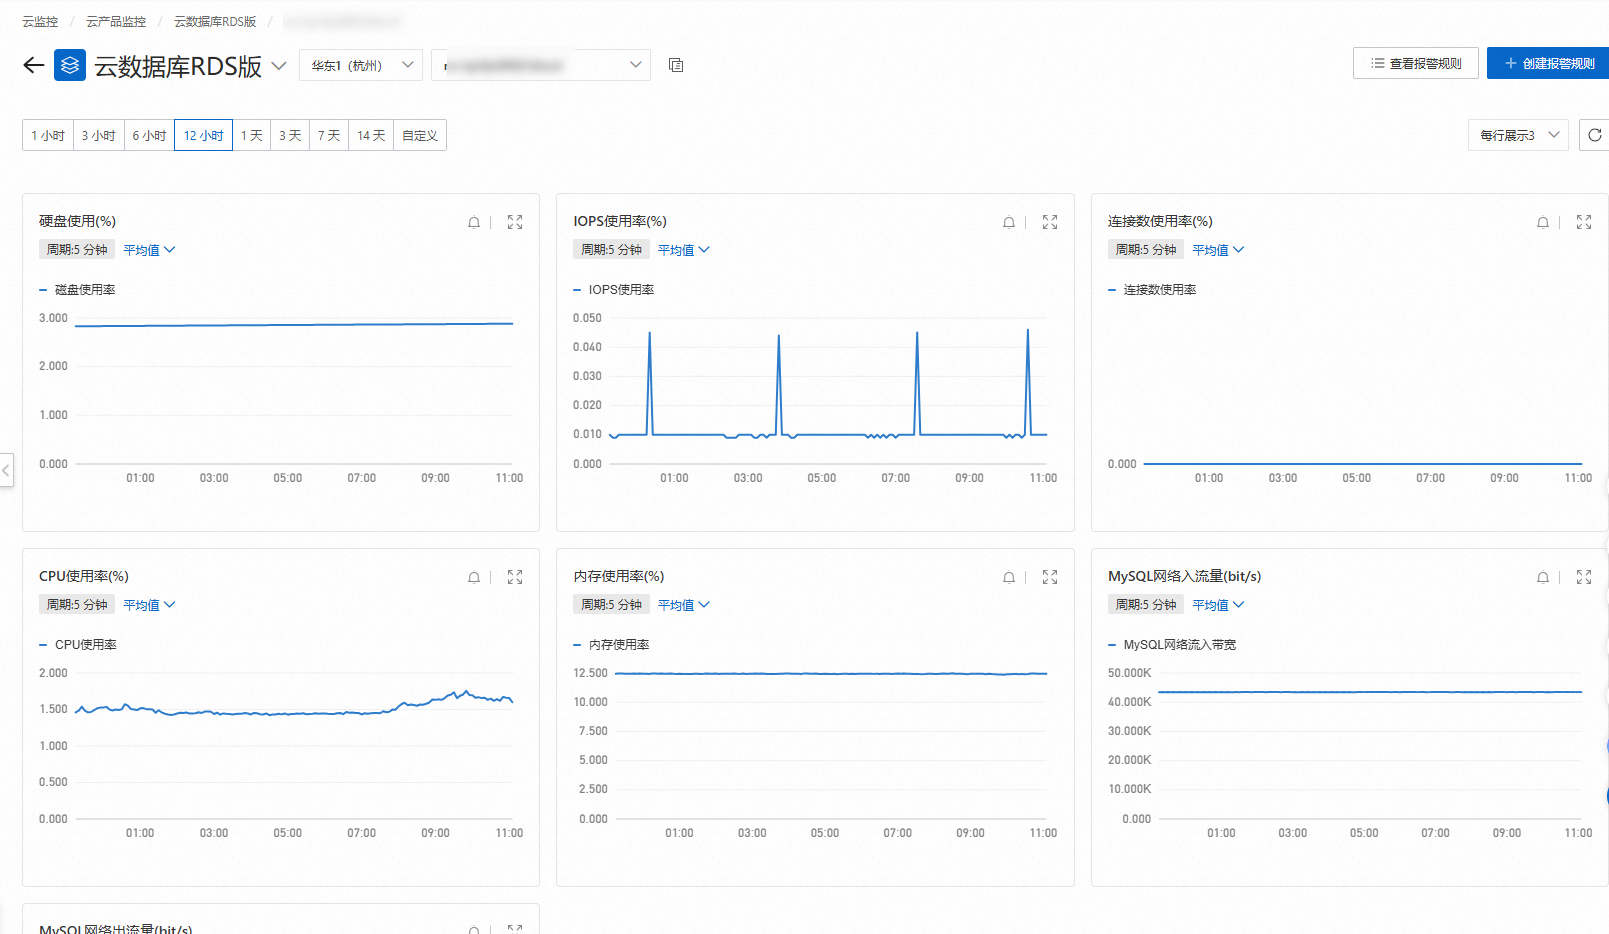Select the 7 天 time range
1609x934 pixels.
click(x=329, y=135)
